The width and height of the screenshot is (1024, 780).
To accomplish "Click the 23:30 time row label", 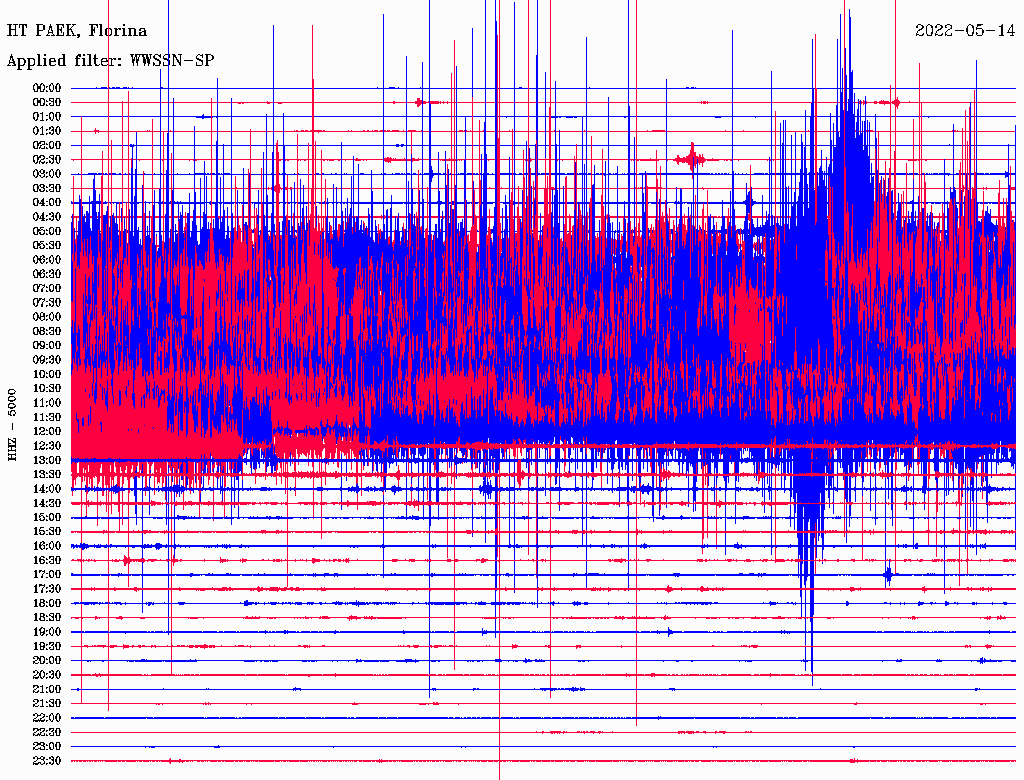I will [47, 761].
